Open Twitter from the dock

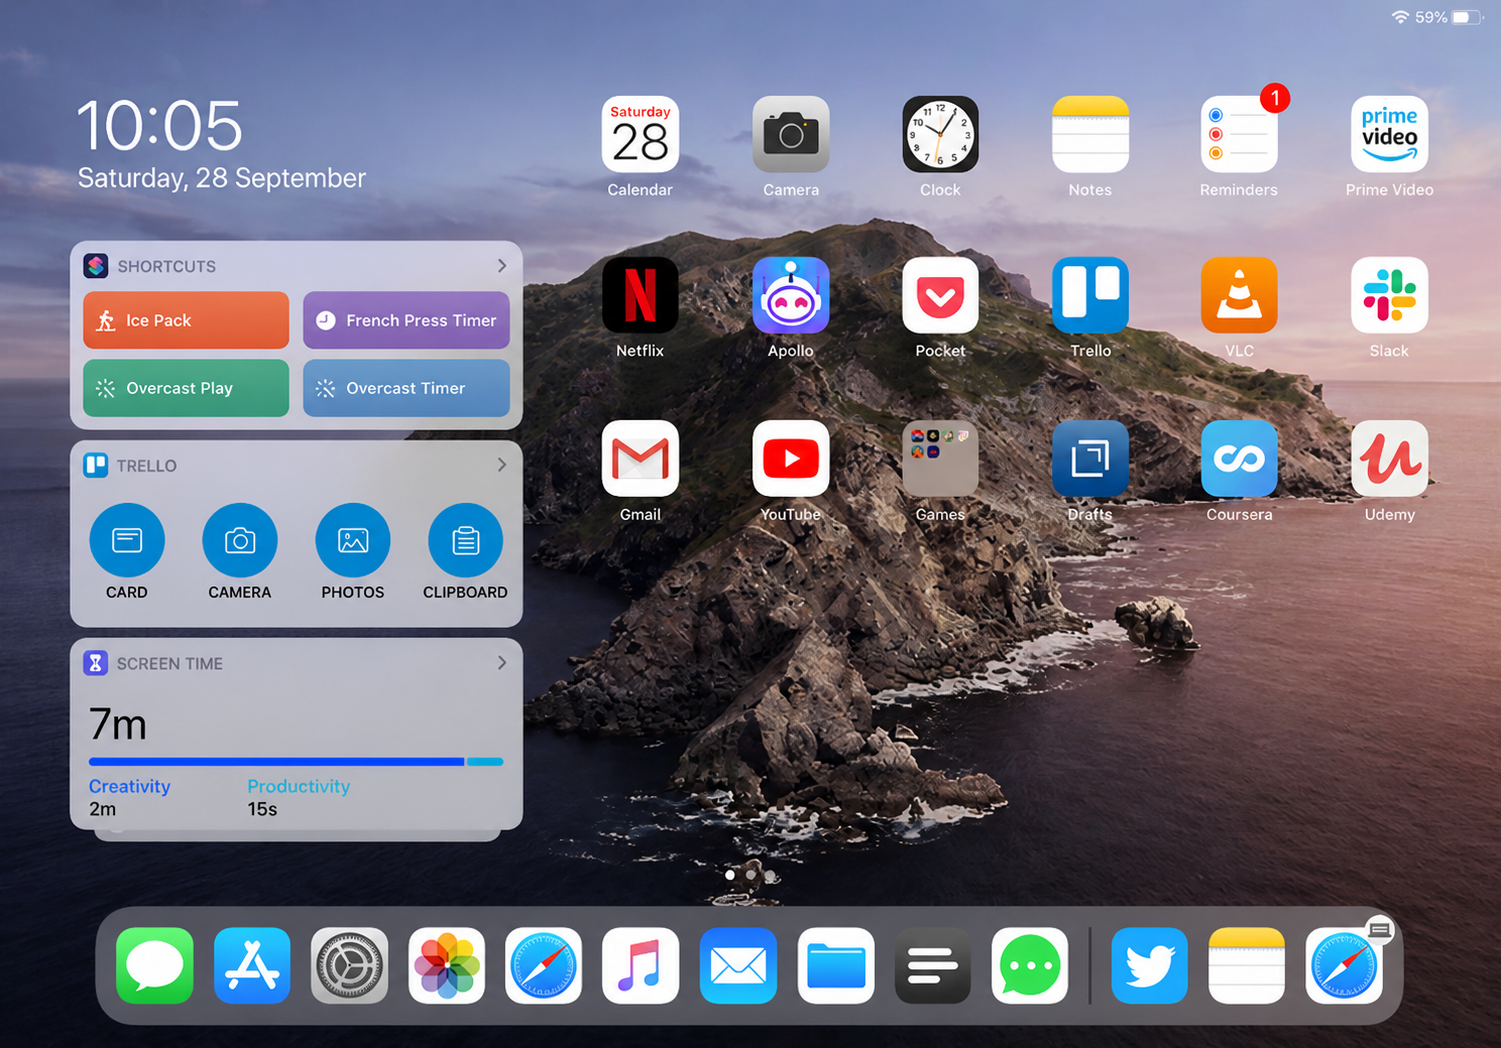(1149, 966)
